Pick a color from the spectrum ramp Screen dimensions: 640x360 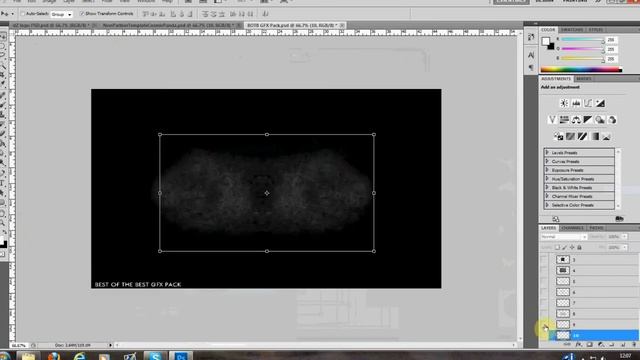581,70
